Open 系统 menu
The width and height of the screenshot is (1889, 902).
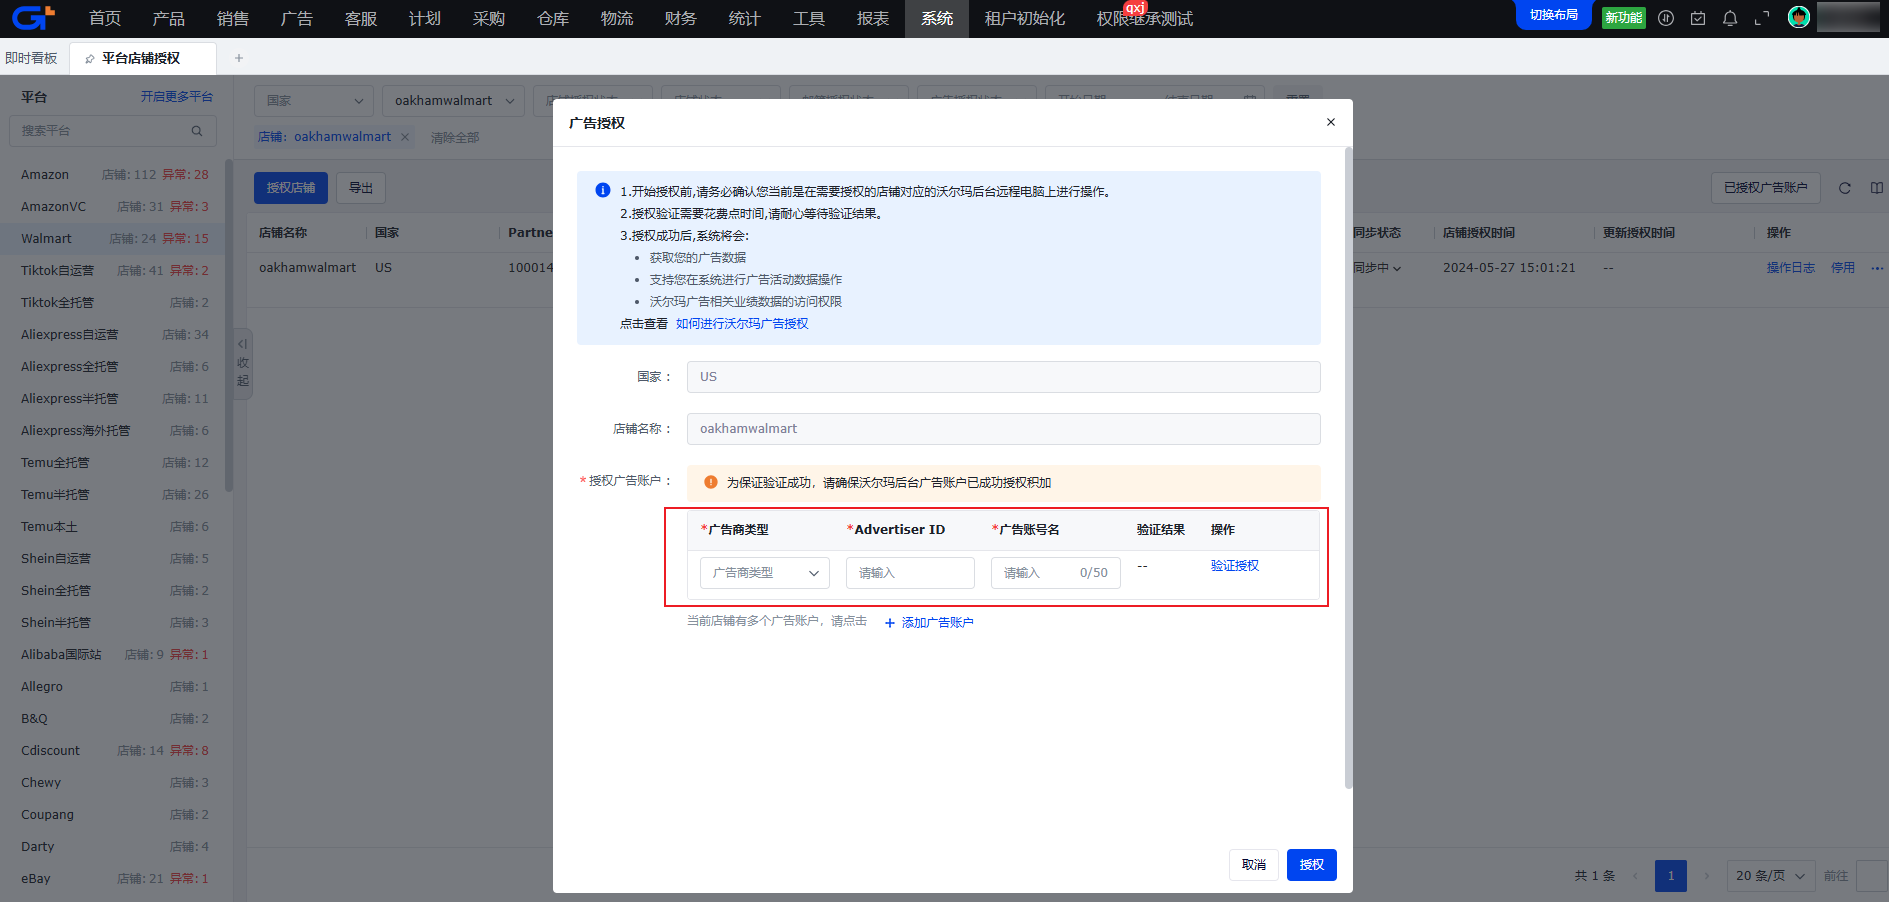click(937, 19)
